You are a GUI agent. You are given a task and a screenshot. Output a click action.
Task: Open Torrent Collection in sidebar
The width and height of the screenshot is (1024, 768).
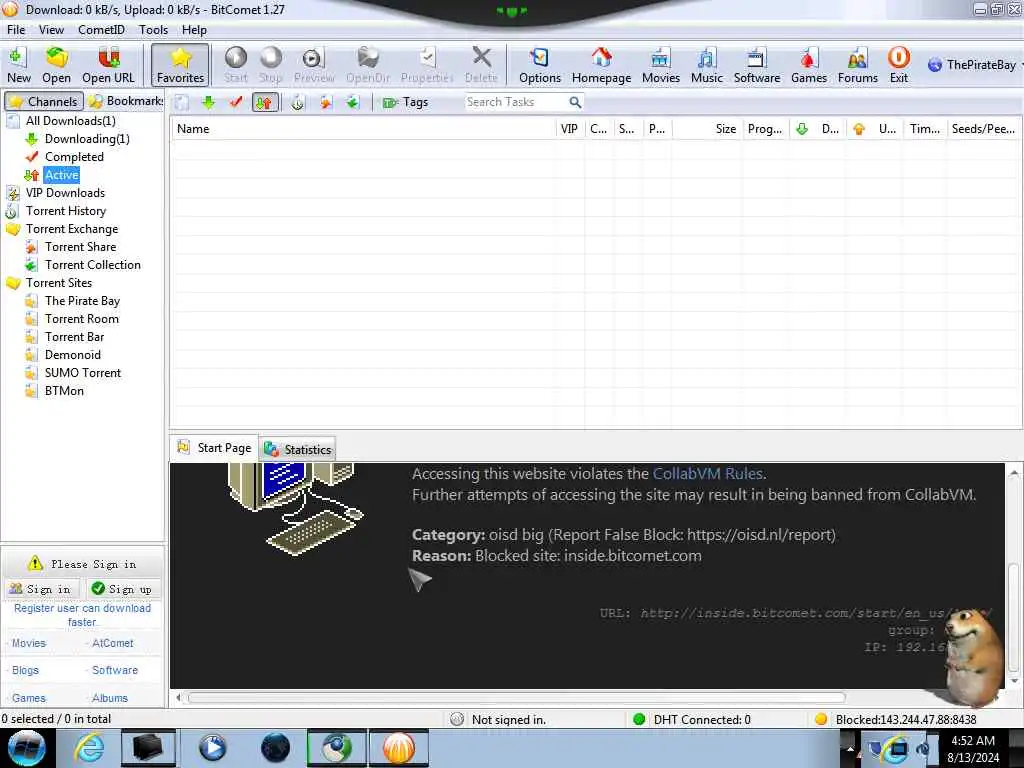tap(93, 264)
